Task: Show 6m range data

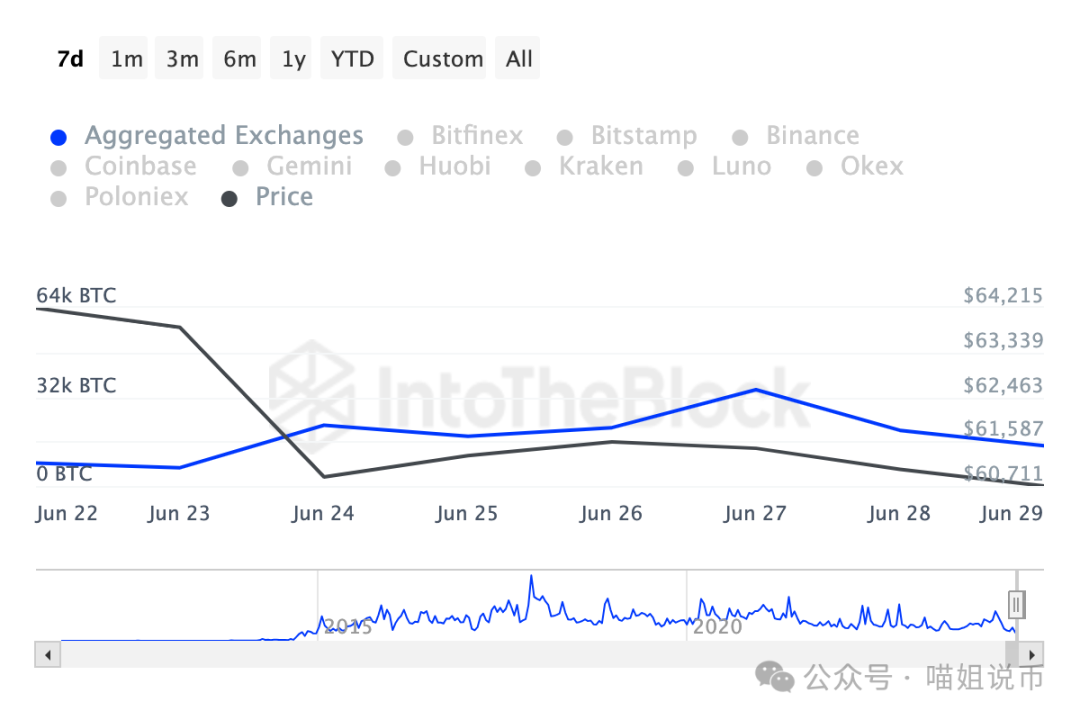Action: click(x=239, y=59)
